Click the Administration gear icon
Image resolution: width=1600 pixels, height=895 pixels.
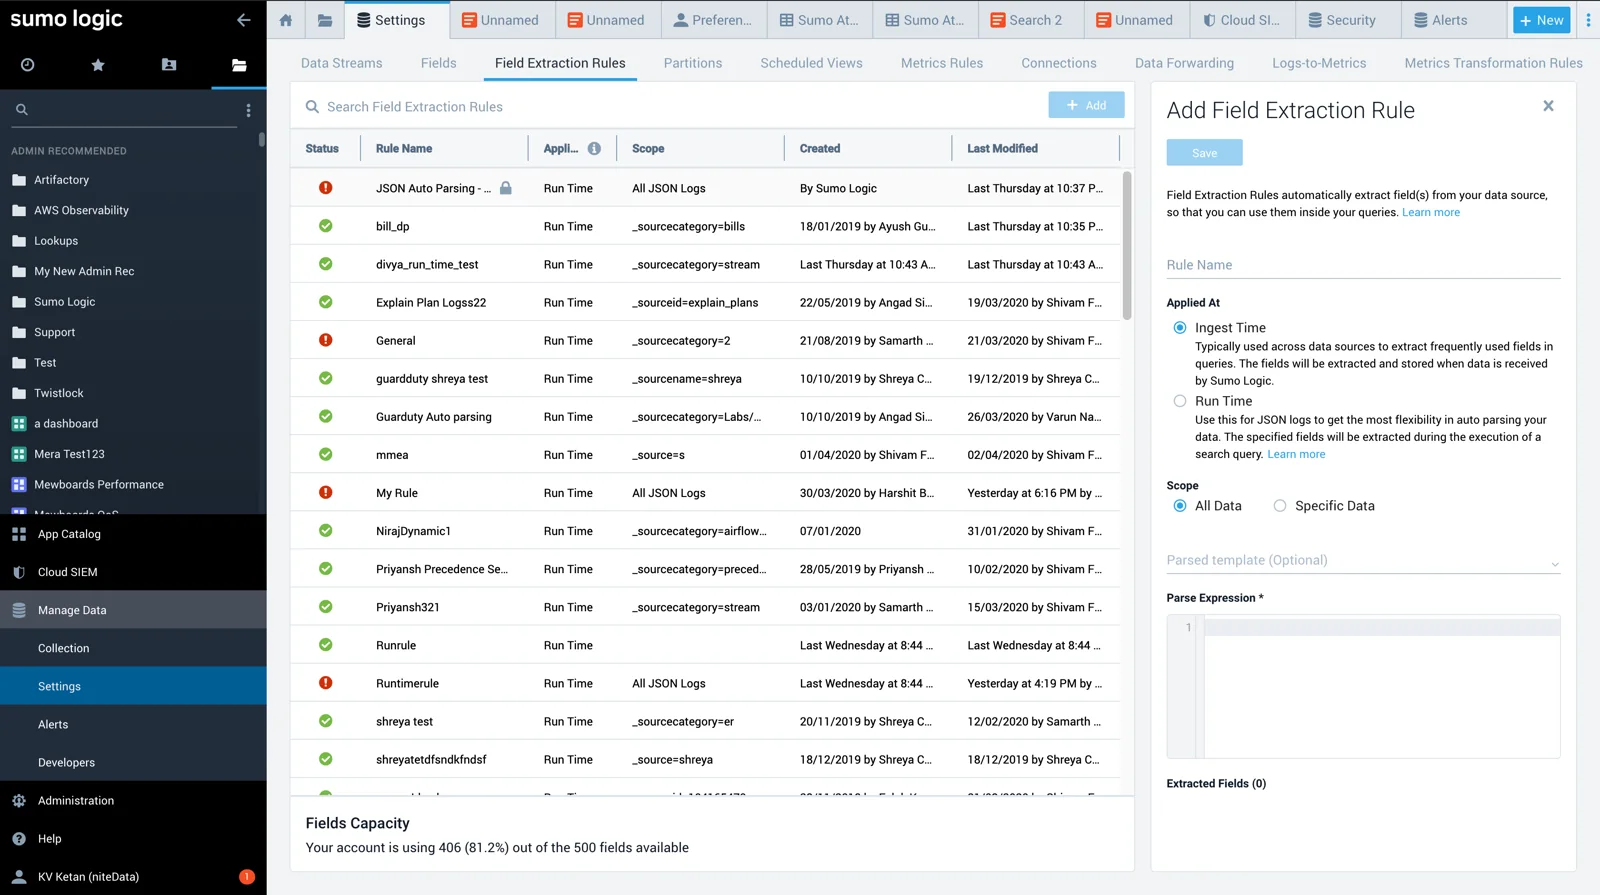tap(19, 801)
